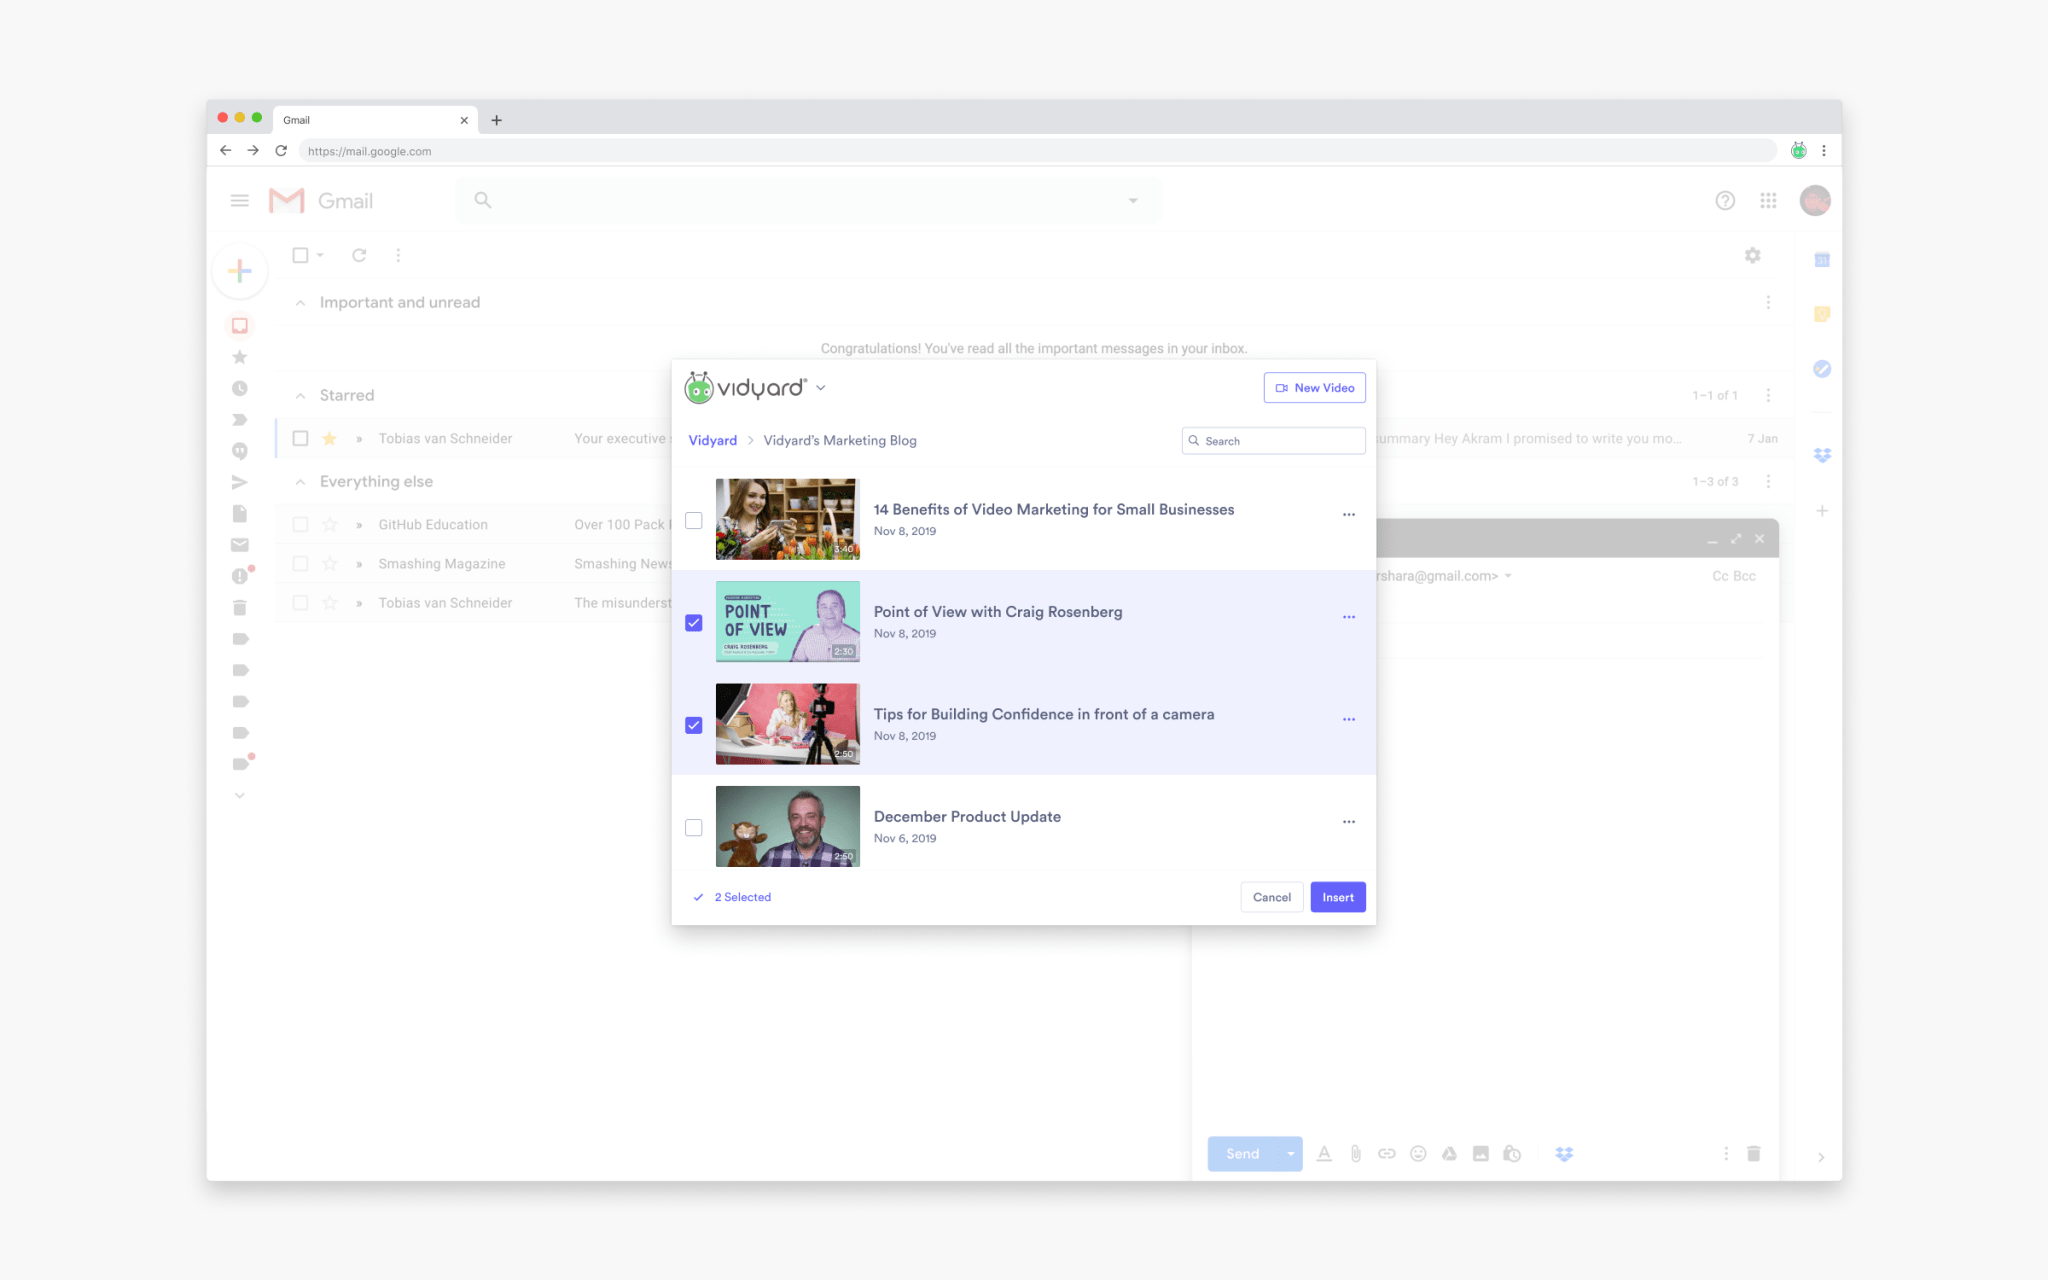
Task: Open more options for 14 Benefits video
Action: [x=1348, y=514]
